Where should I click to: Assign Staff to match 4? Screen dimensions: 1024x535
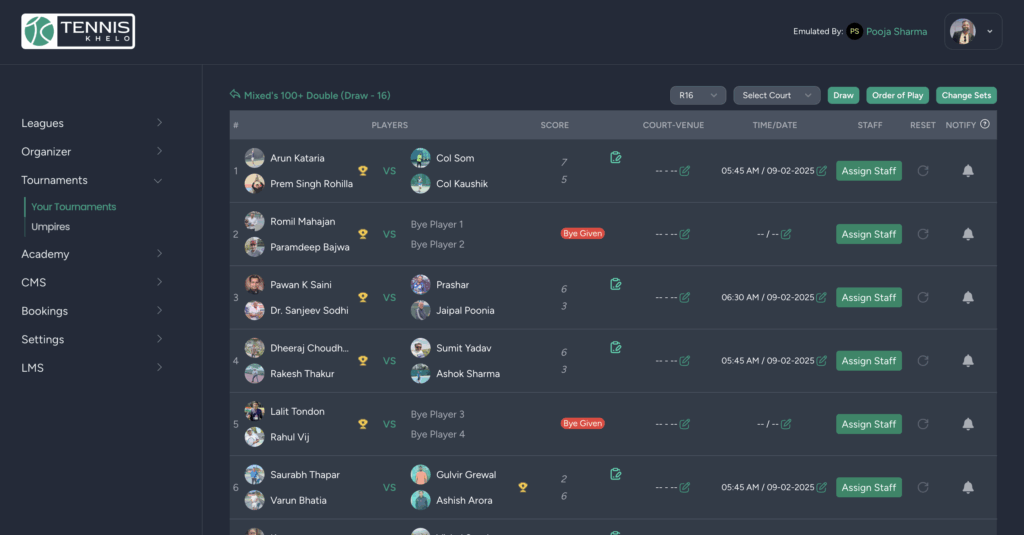click(869, 361)
